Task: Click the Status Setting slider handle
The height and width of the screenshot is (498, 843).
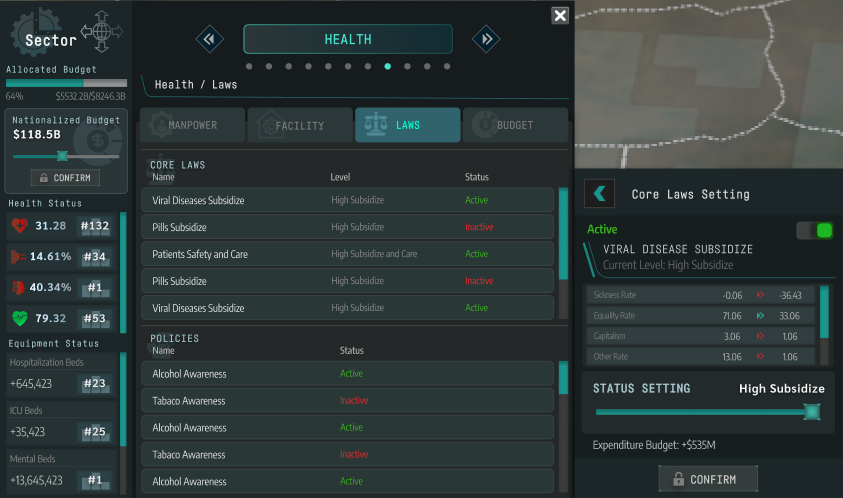Action: tap(812, 412)
